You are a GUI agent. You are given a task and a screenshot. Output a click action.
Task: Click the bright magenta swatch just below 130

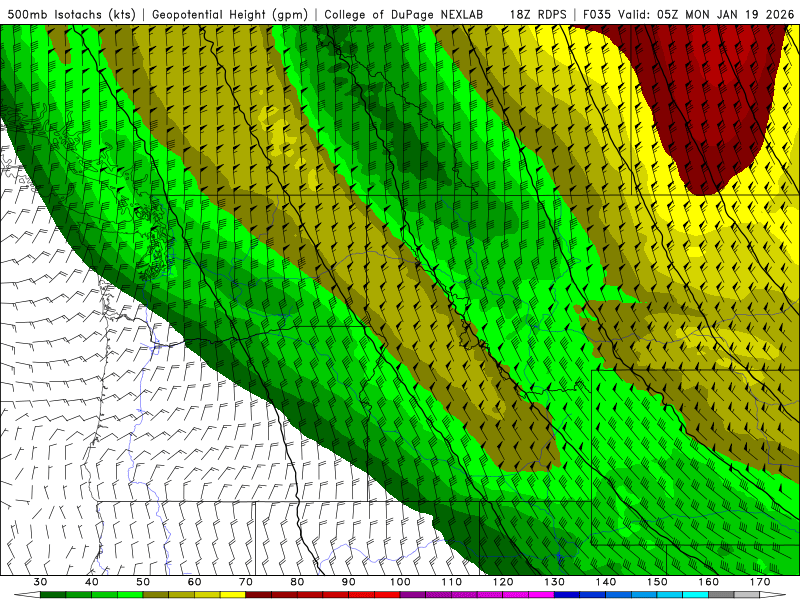(541, 595)
